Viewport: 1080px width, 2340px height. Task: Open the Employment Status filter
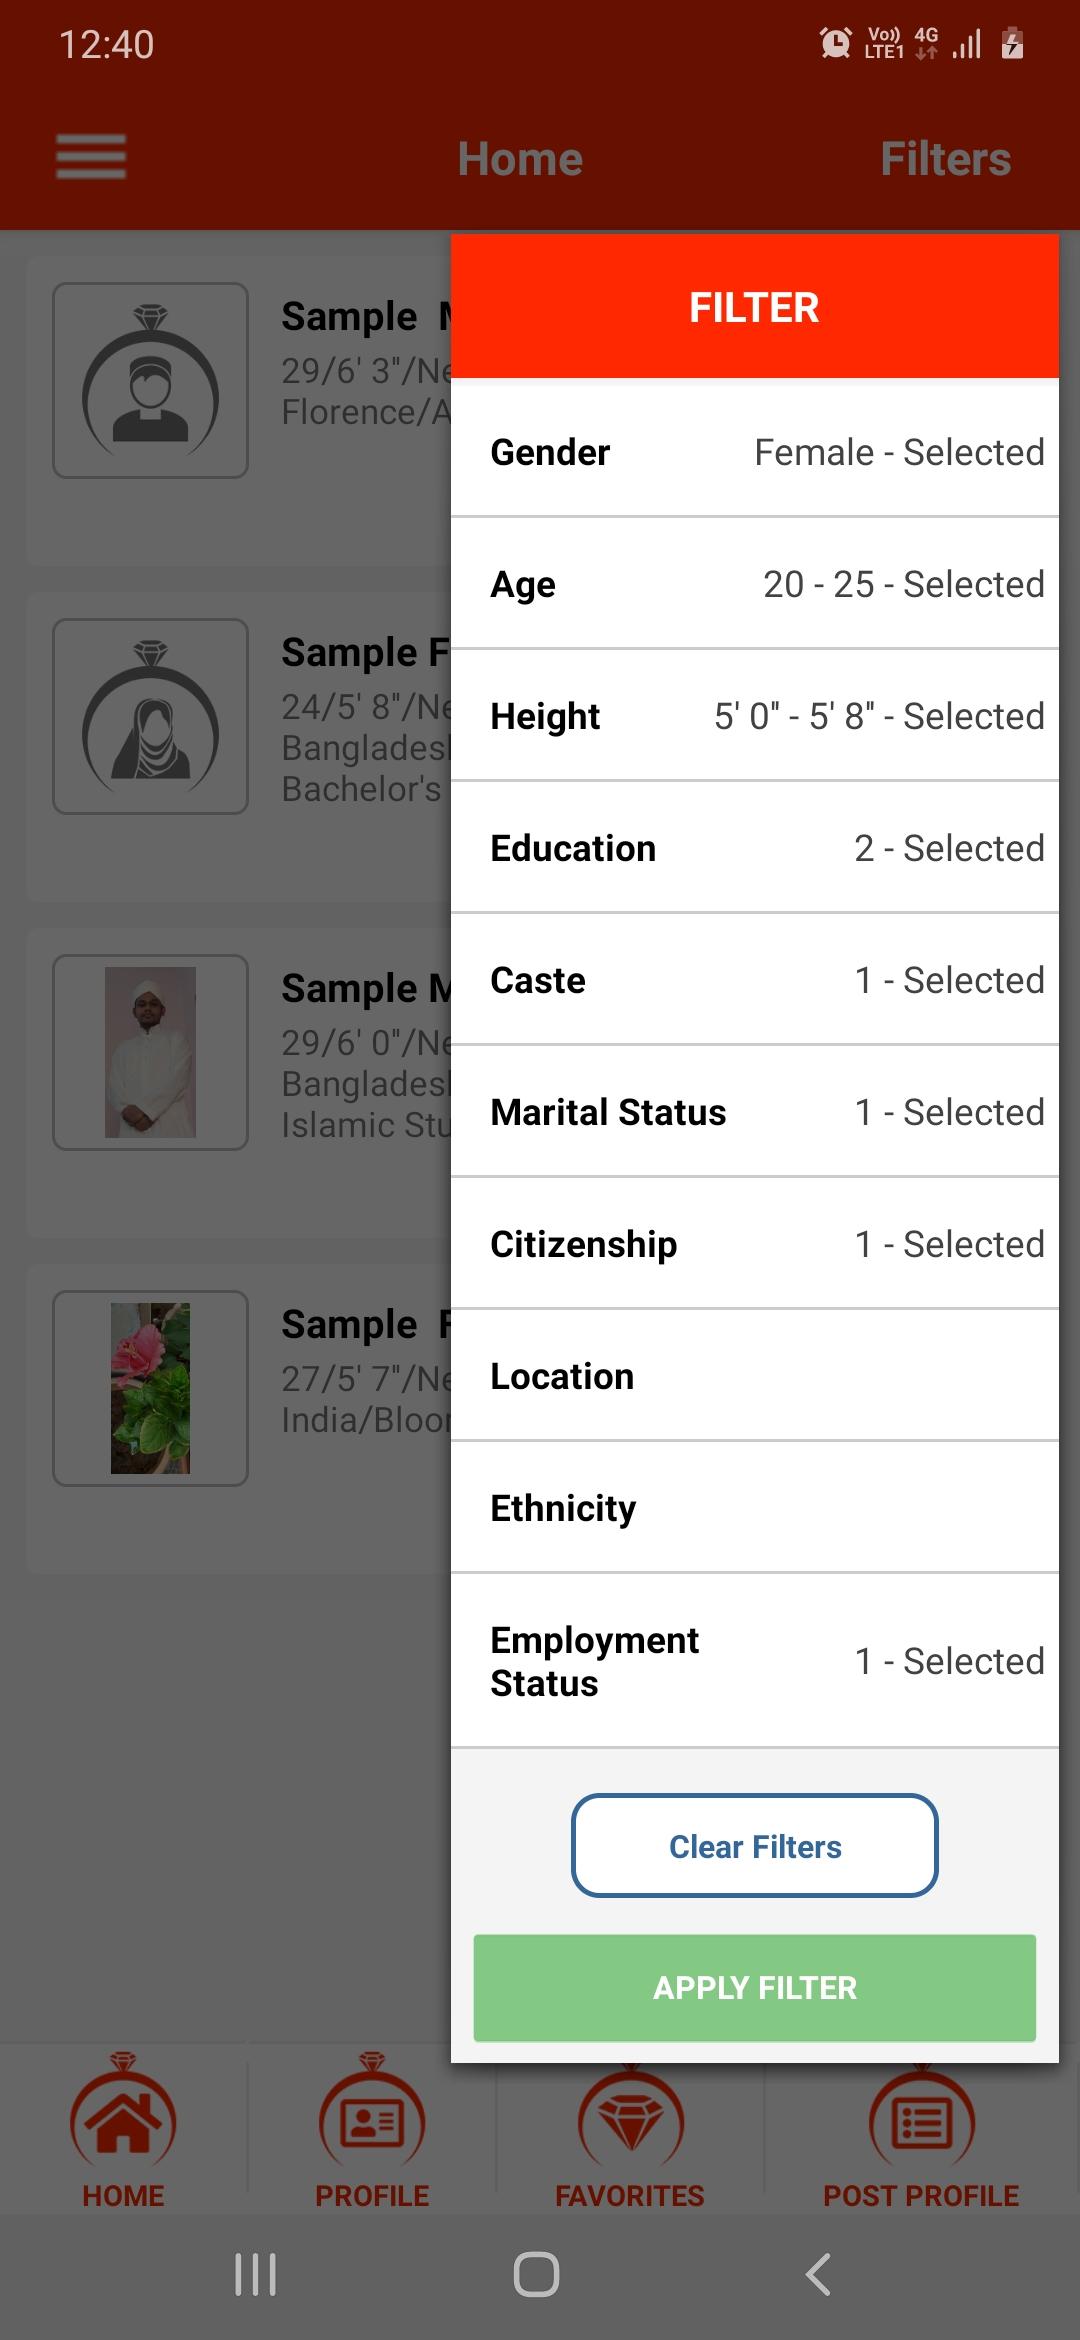point(755,1661)
